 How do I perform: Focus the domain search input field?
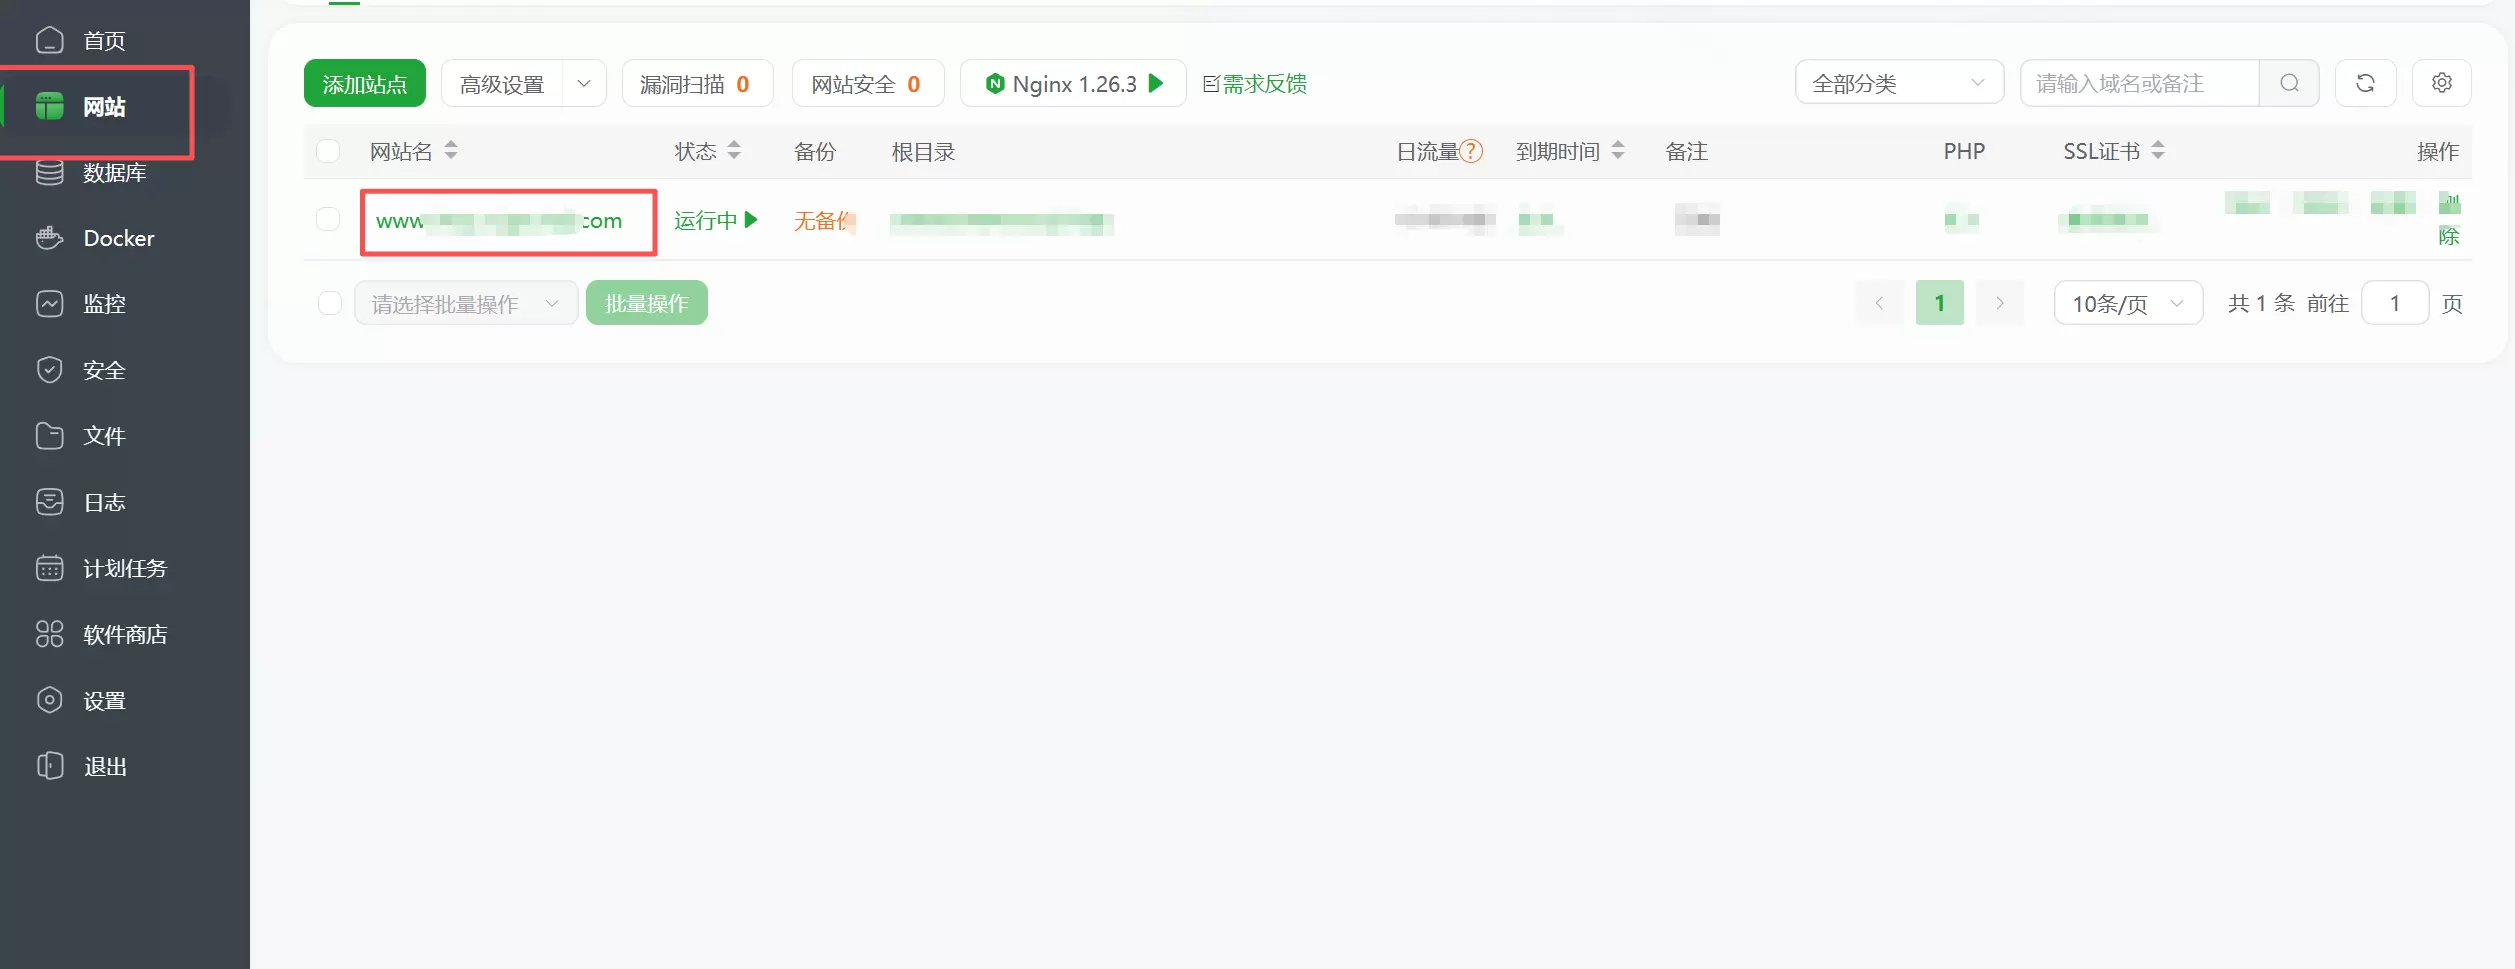[2139, 83]
